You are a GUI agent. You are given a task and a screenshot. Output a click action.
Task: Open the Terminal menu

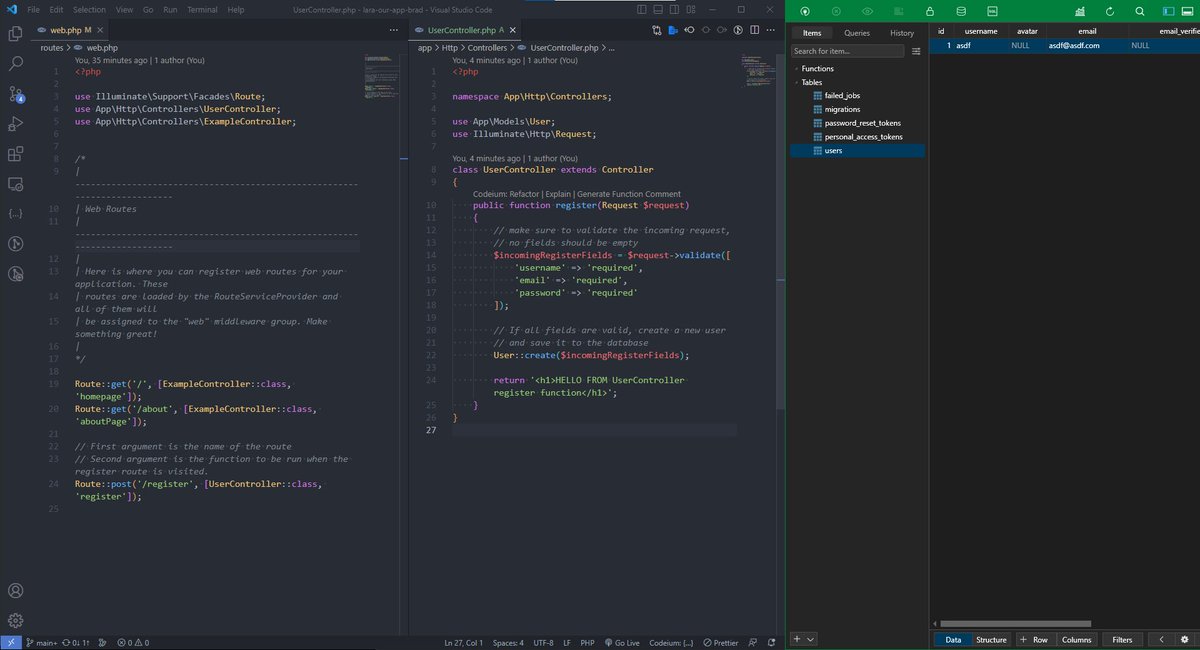pos(202,9)
